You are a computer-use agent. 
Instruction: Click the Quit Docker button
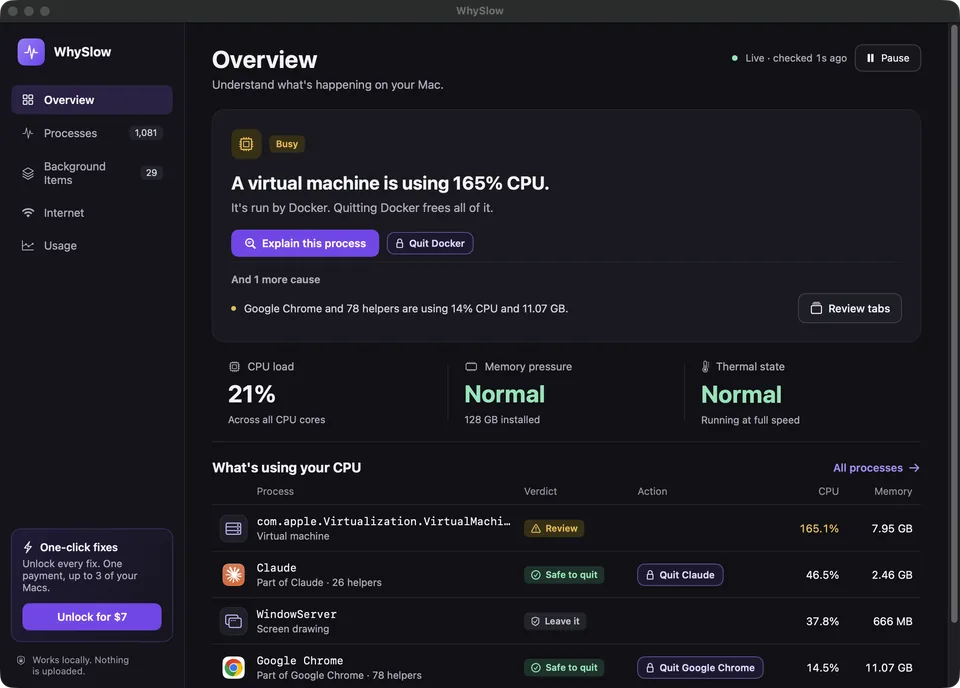(430, 243)
